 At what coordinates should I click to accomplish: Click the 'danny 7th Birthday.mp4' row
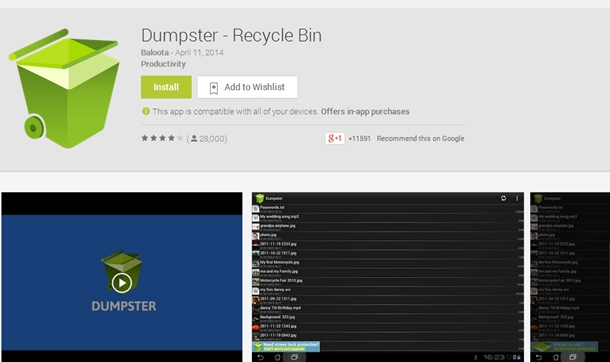click(388, 309)
